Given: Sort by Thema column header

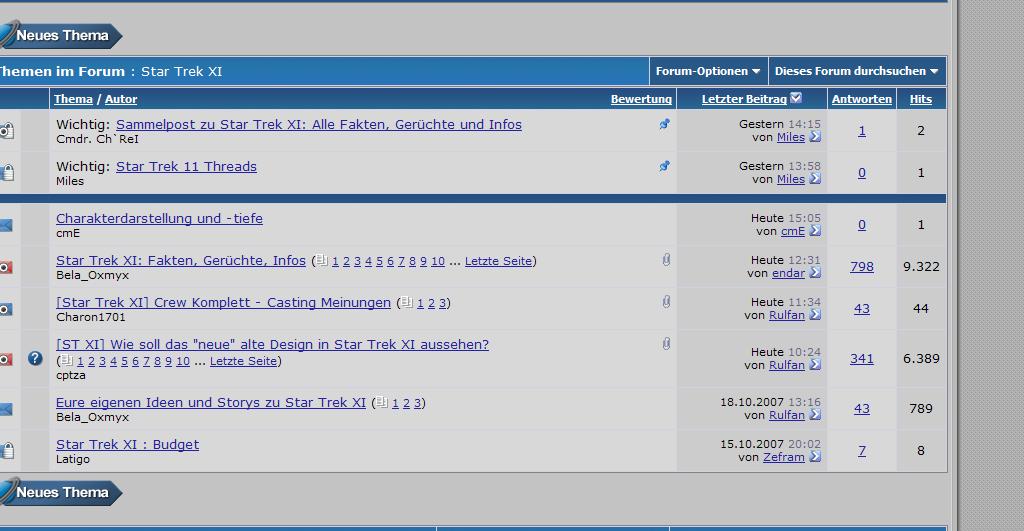Looking at the screenshot, I should pyautogui.click(x=73, y=99).
